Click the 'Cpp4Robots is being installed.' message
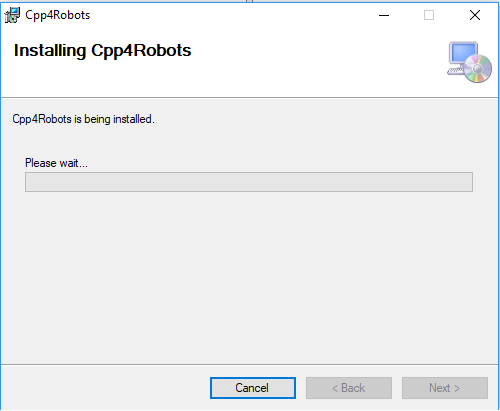Viewport: 500px width, 411px height. pos(83,119)
